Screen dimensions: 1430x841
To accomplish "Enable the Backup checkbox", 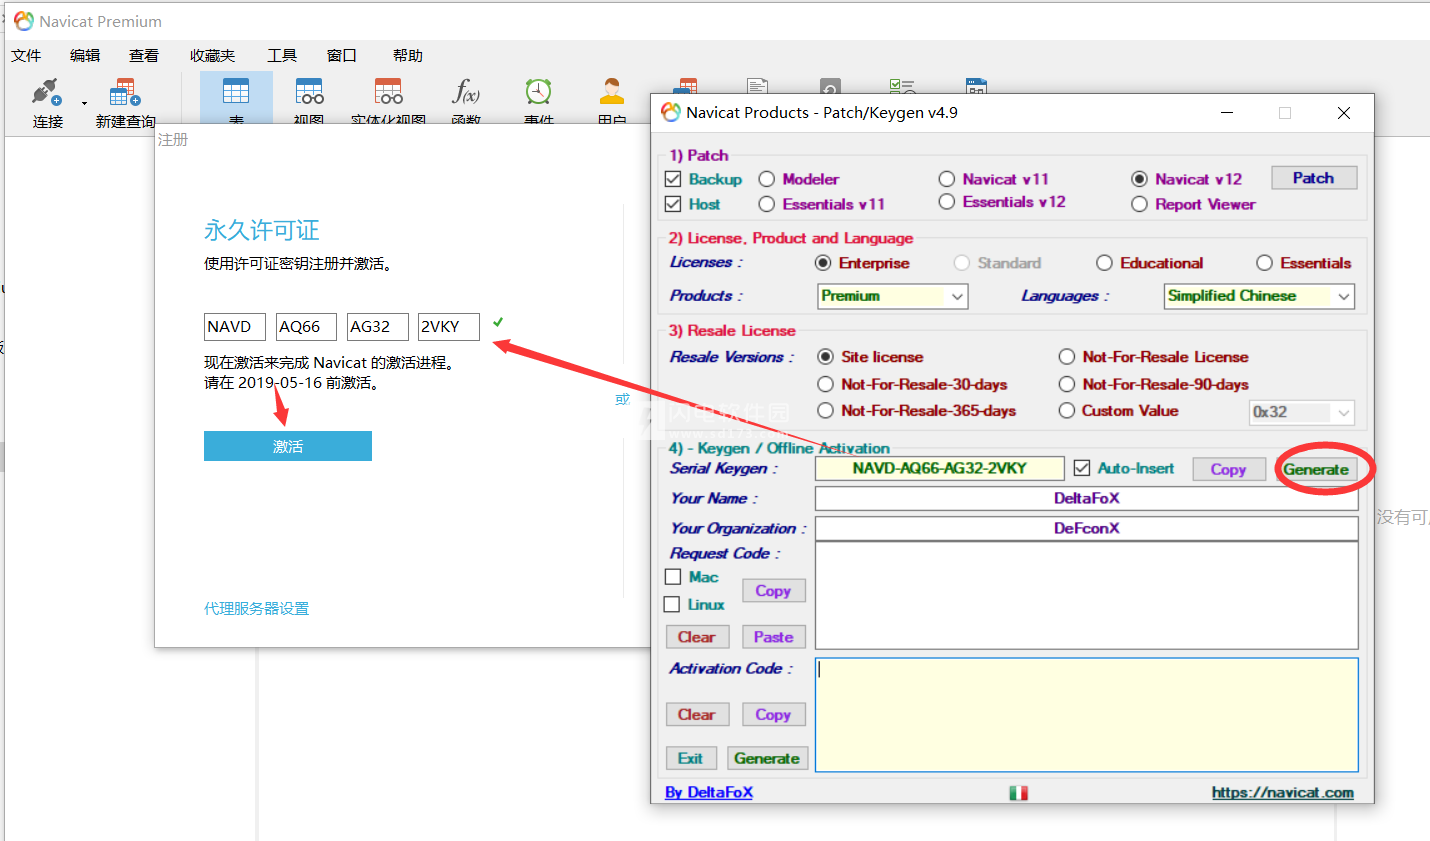I will point(673,179).
